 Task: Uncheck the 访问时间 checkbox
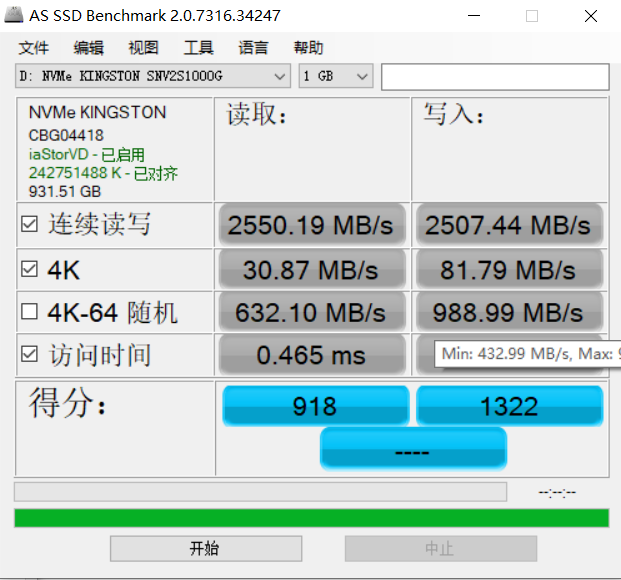pos(30,354)
